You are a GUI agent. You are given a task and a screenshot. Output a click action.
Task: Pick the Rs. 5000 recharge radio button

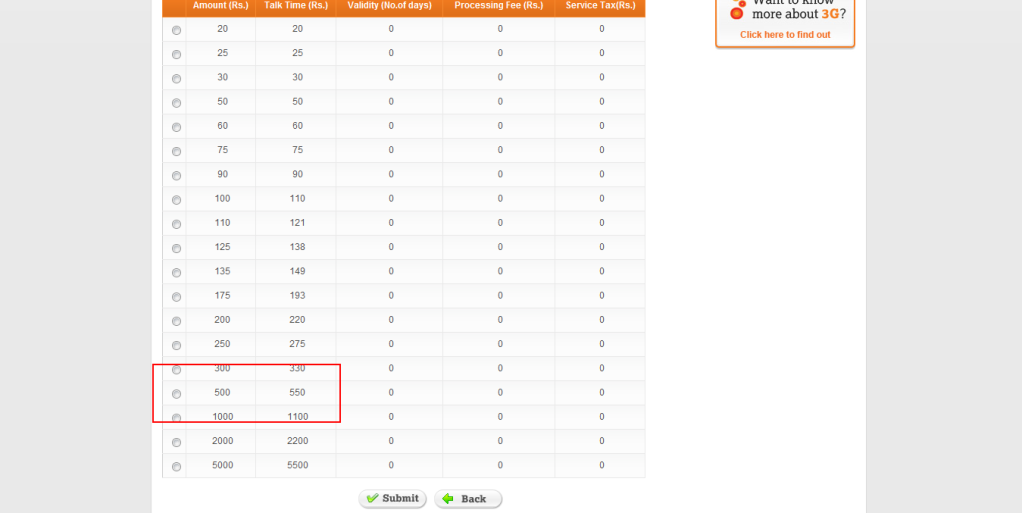click(177, 466)
